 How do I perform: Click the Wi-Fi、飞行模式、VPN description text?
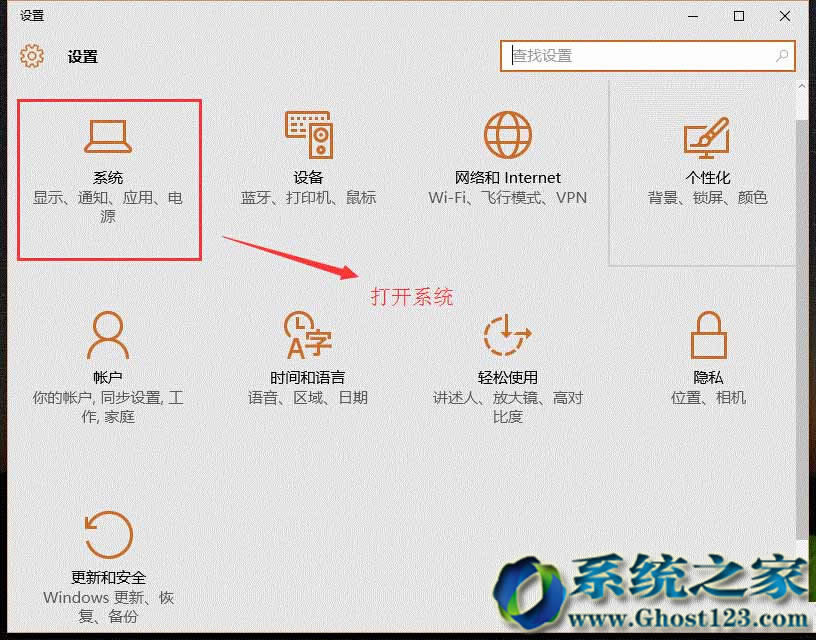[508, 197]
